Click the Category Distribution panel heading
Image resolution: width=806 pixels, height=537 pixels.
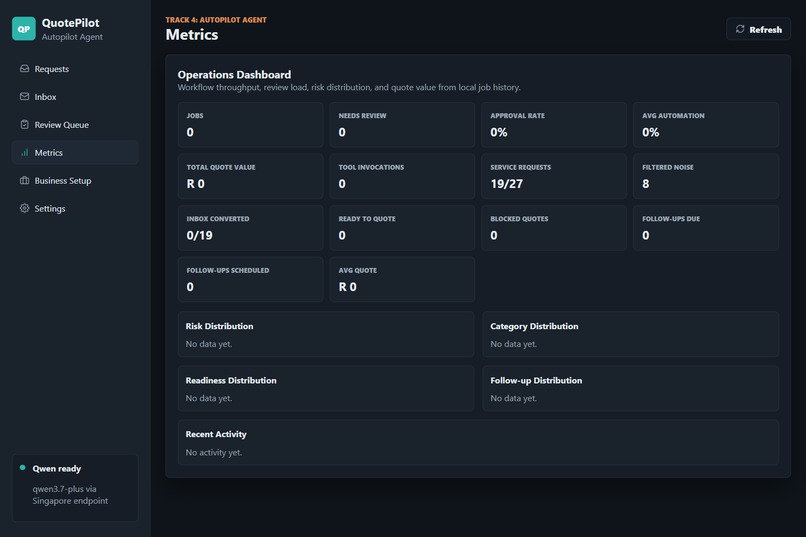tap(534, 326)
